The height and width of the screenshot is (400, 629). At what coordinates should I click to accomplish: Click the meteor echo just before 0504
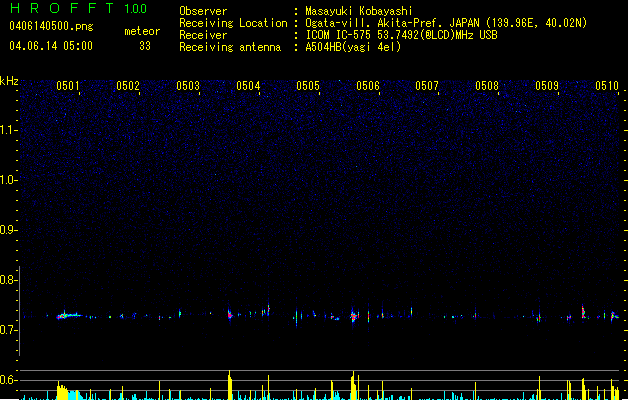[x=229, y=315]
